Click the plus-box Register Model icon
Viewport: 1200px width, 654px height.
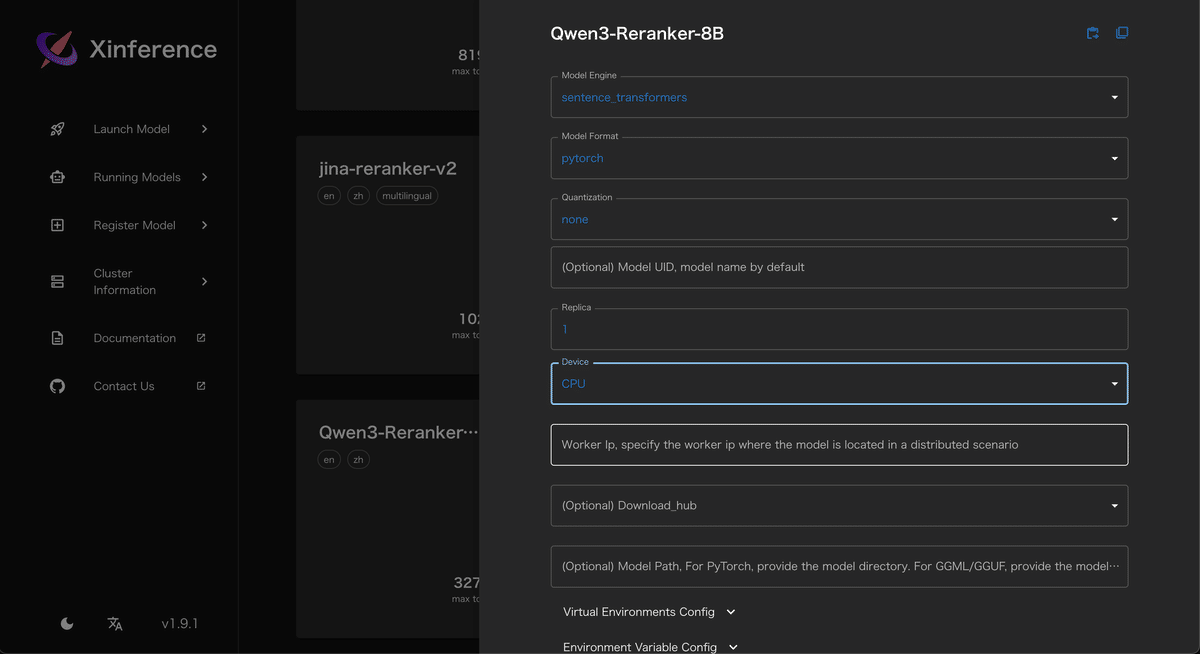pyautogui.click(x=57, y=225)
